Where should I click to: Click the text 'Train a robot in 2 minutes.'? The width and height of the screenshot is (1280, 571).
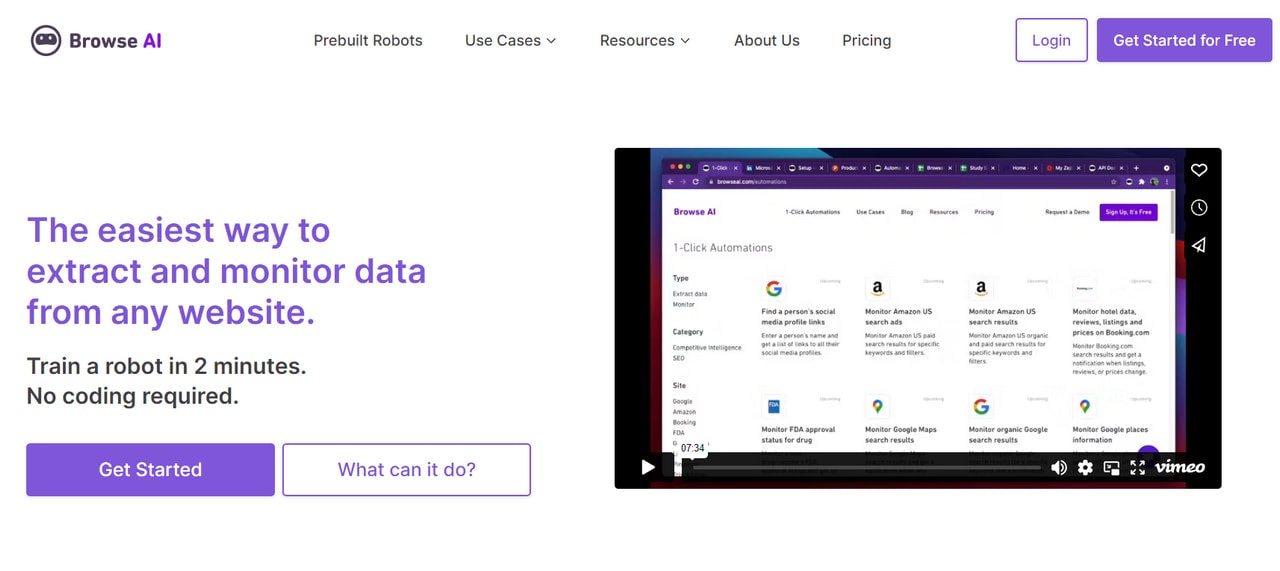166,366
